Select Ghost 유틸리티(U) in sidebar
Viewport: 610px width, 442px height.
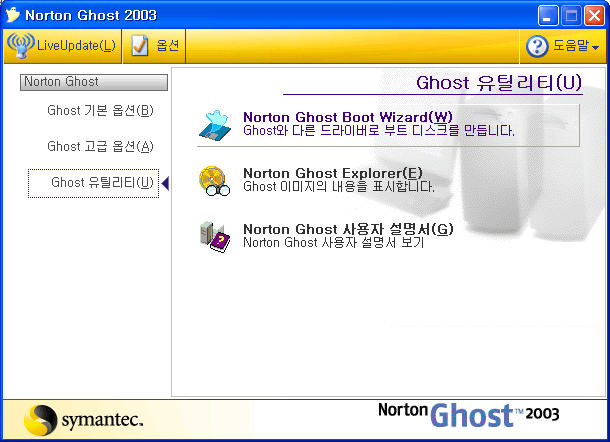pos(102,183)
